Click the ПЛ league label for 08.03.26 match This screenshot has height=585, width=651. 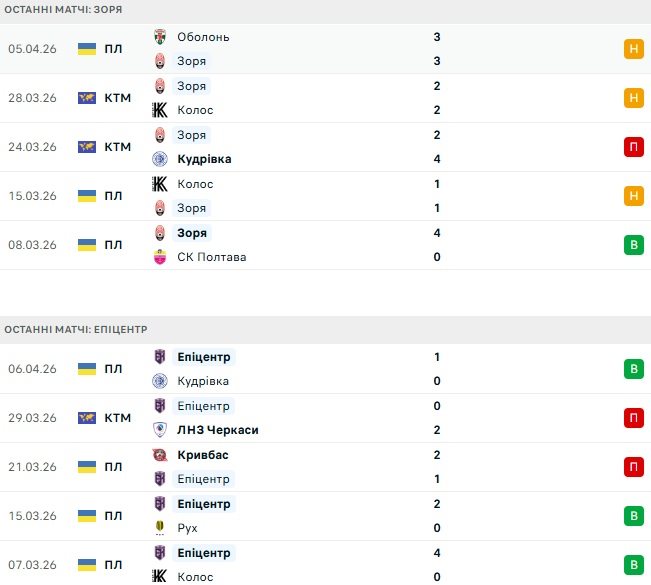click(x=113, y=245)
